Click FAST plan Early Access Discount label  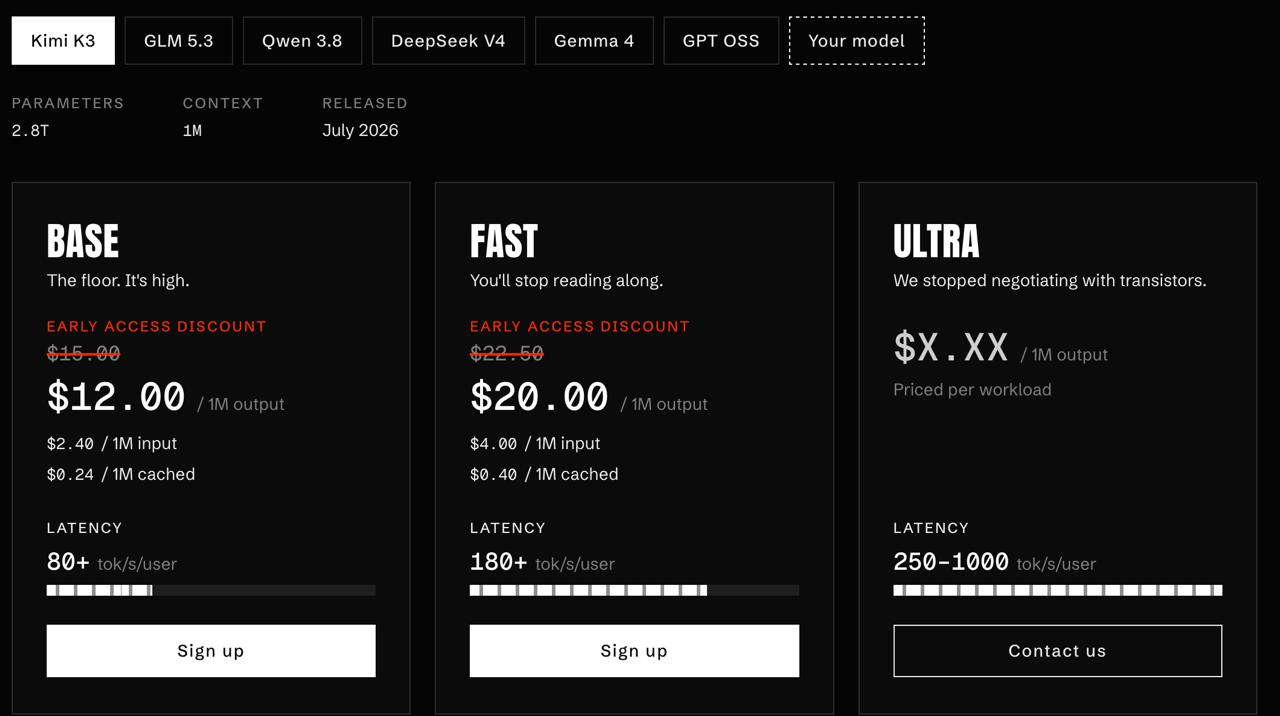pyautogui.click(x=580, y=326)
